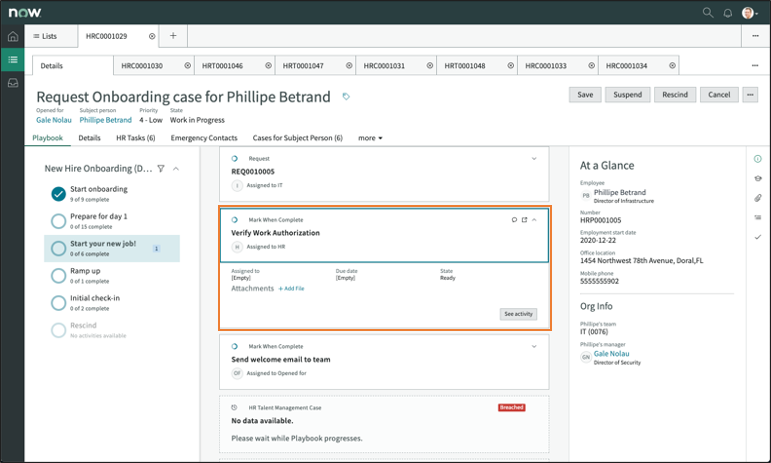Click the HRP0001005 profile number

(600, 220)
